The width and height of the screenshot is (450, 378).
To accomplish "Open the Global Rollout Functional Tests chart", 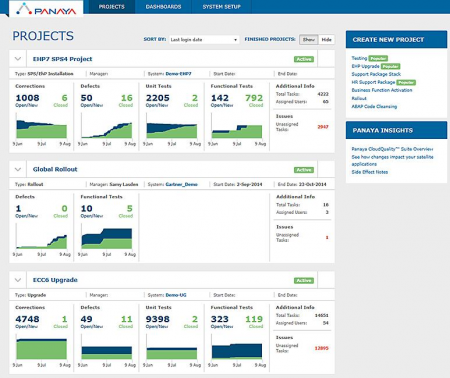I will click(x=107, y=237).
